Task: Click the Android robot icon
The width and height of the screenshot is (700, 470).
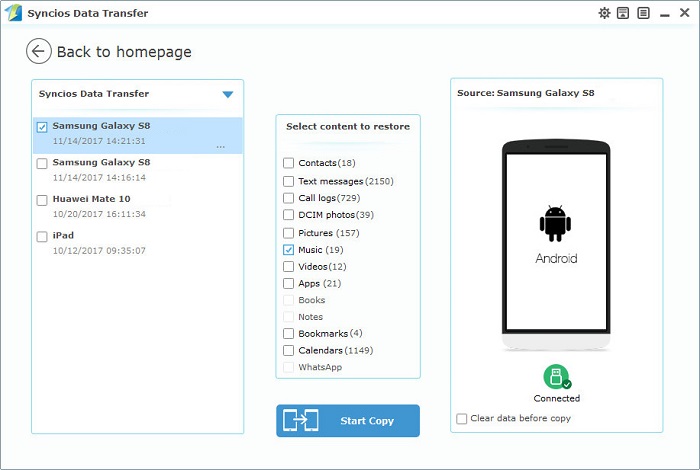Action: point(555,224)
